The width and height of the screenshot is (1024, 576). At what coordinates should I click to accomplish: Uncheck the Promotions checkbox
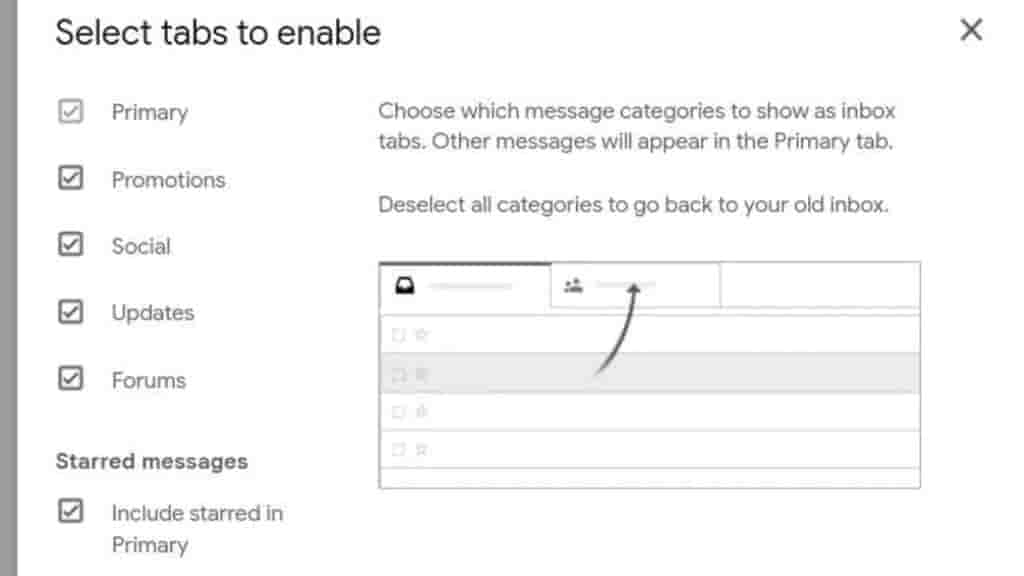point(70,180)
